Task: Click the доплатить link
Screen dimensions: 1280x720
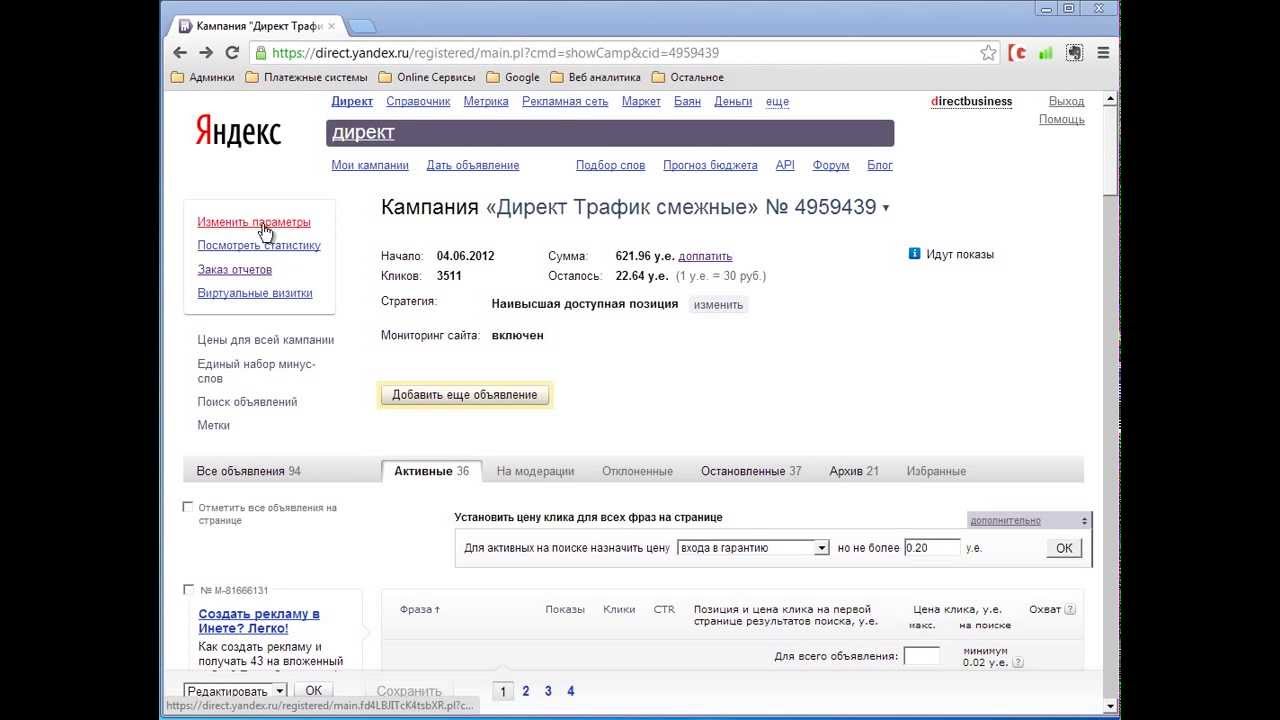Action: click(705, 256)
